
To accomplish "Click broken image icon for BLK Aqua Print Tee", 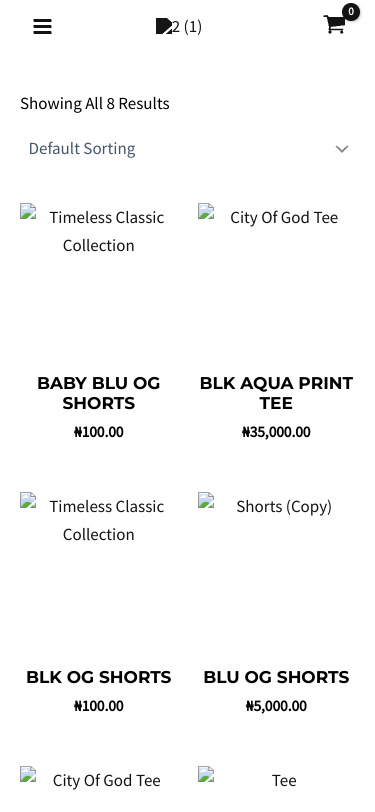I will point(206,212).
